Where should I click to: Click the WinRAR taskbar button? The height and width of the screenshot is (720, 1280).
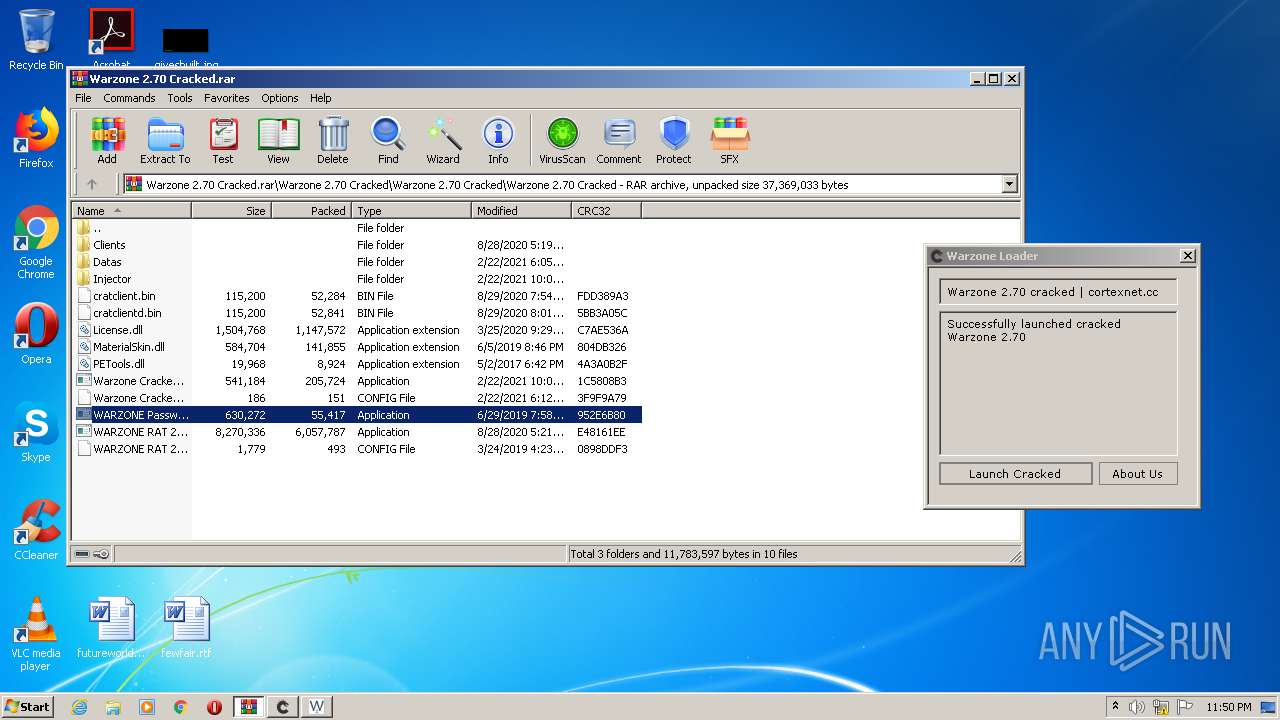248,707
